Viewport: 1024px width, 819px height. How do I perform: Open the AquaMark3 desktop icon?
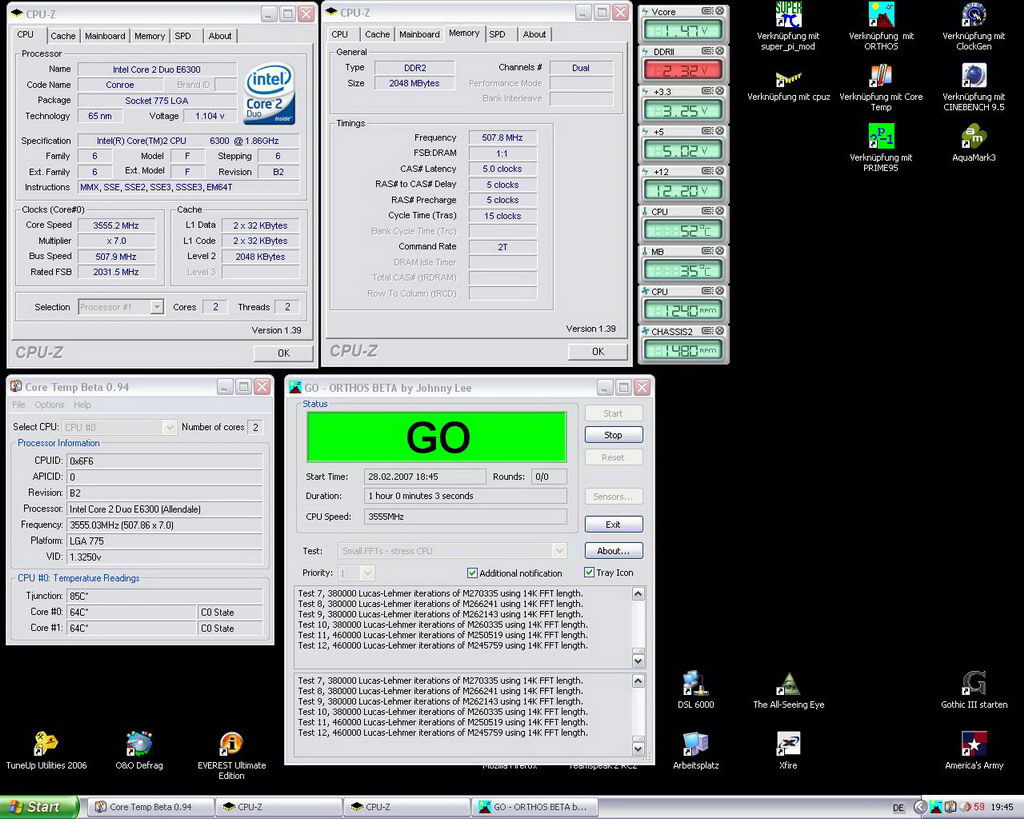click(x=974, y=143)
